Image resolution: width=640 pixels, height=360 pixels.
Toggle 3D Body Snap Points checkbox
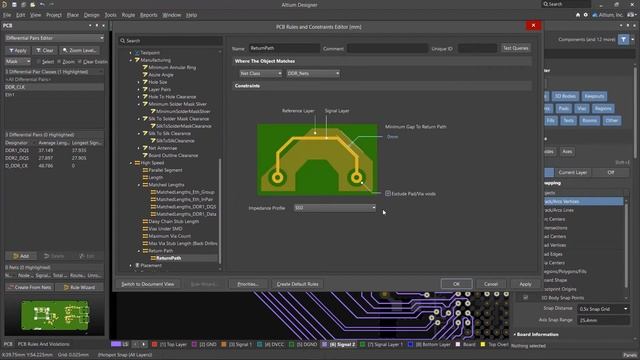pos(526,298)
